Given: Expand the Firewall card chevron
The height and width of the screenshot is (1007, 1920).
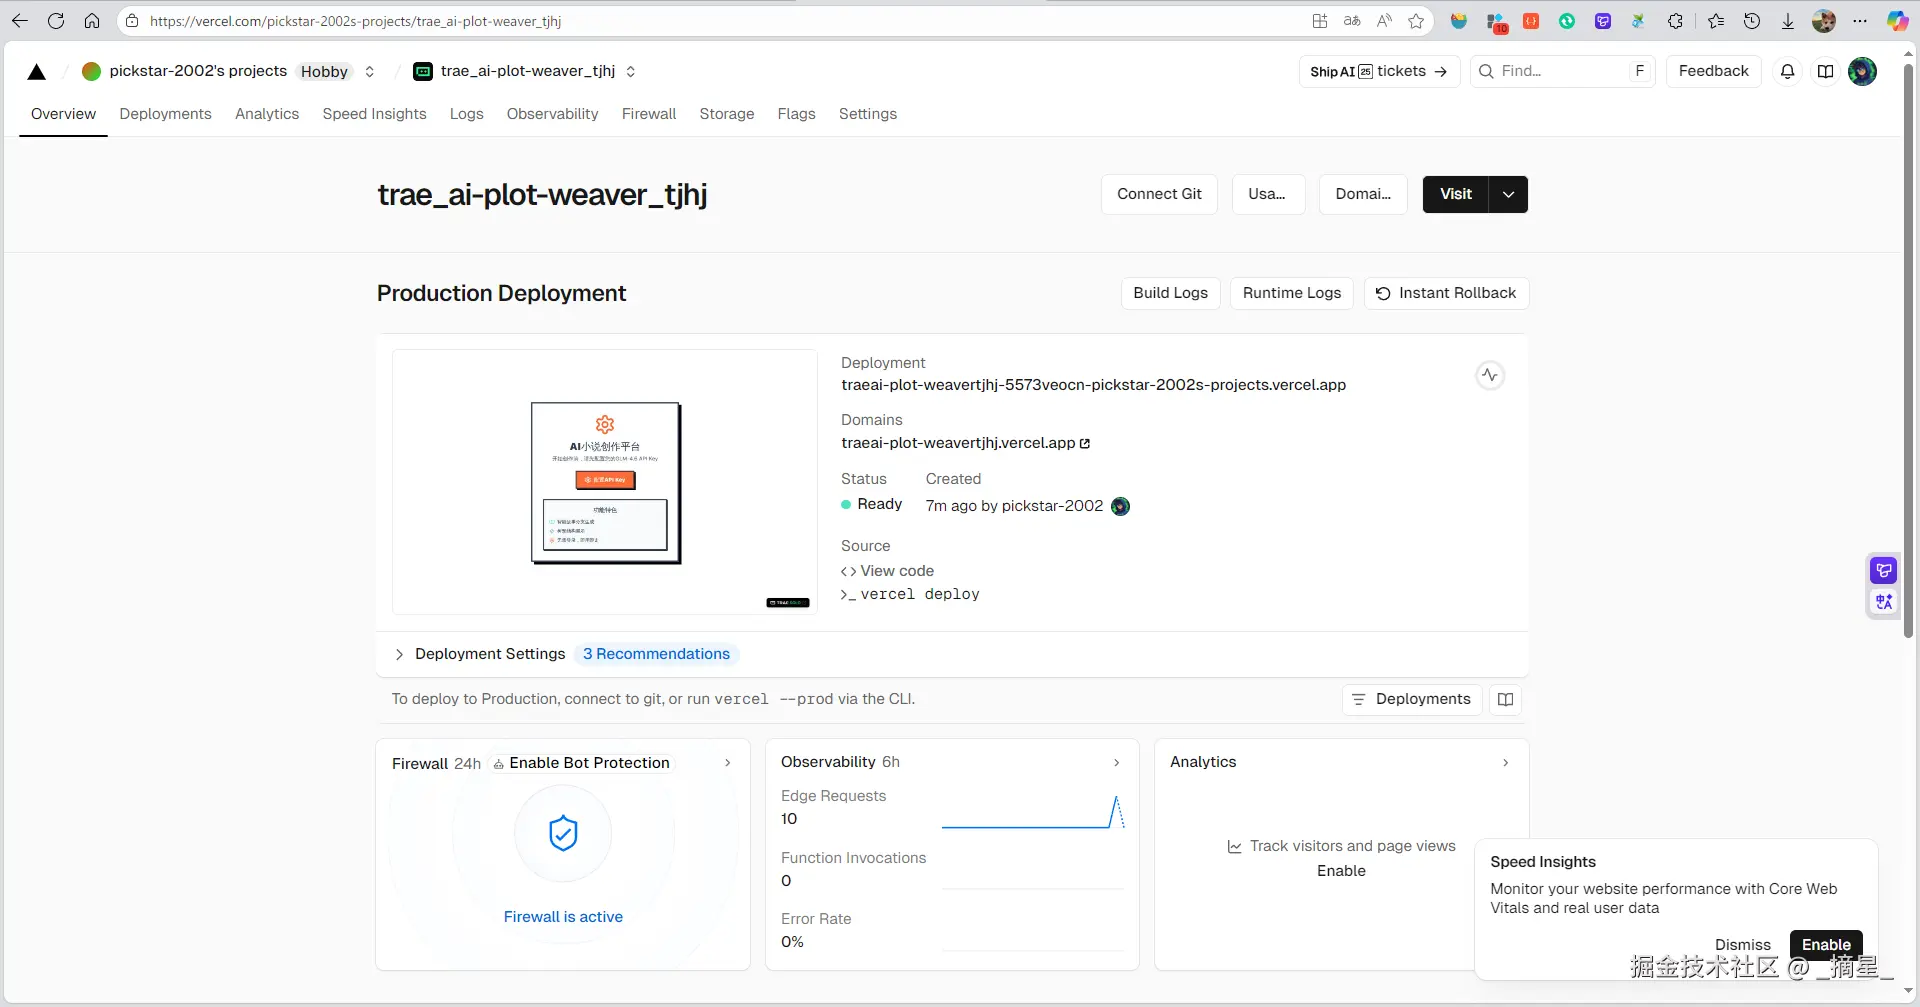Looking at the screenshot, I should click(728, 763).
